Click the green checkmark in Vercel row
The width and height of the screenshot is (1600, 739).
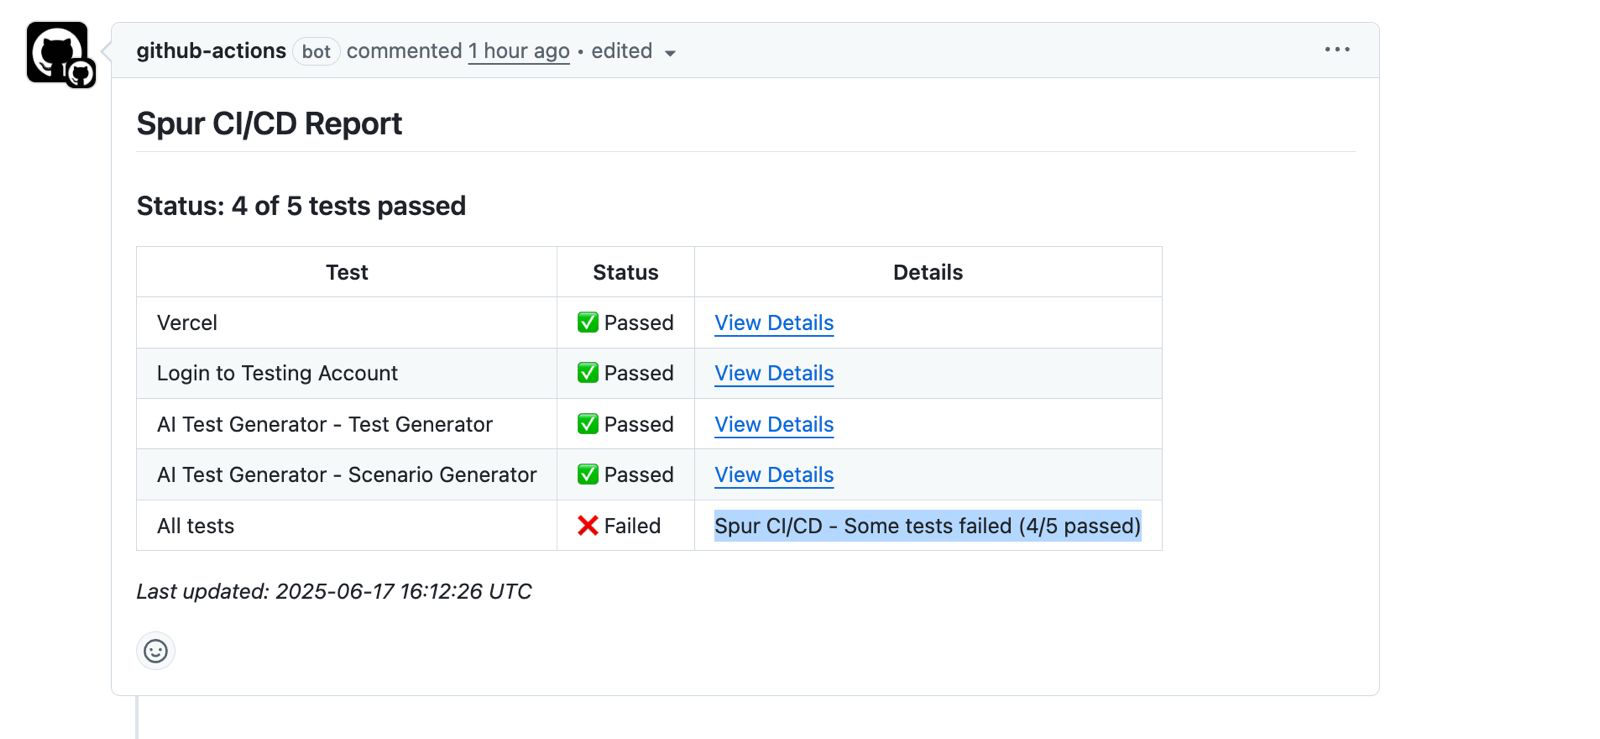click(588, 323)
